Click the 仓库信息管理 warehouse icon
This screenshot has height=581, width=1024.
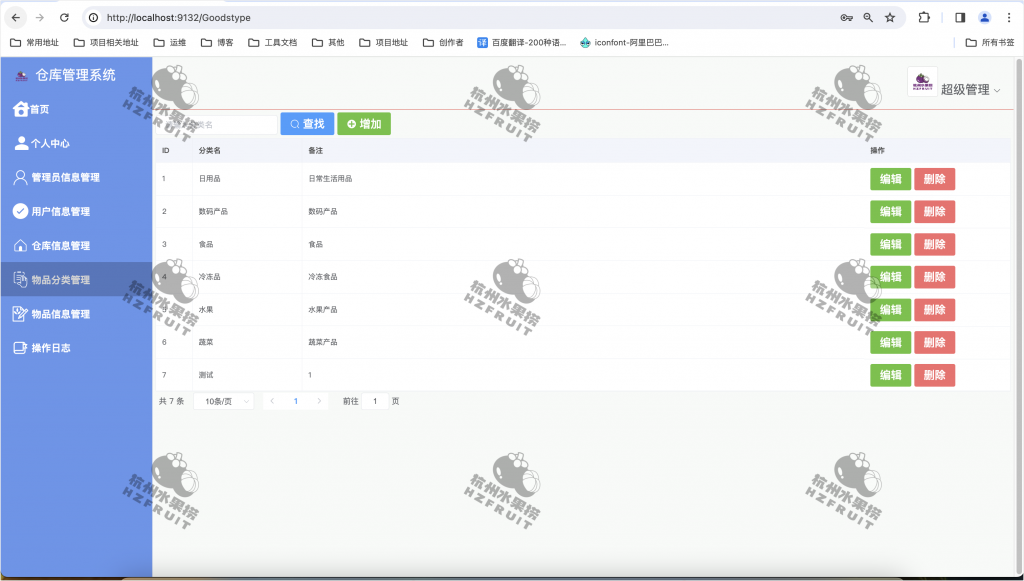point(22,245)
